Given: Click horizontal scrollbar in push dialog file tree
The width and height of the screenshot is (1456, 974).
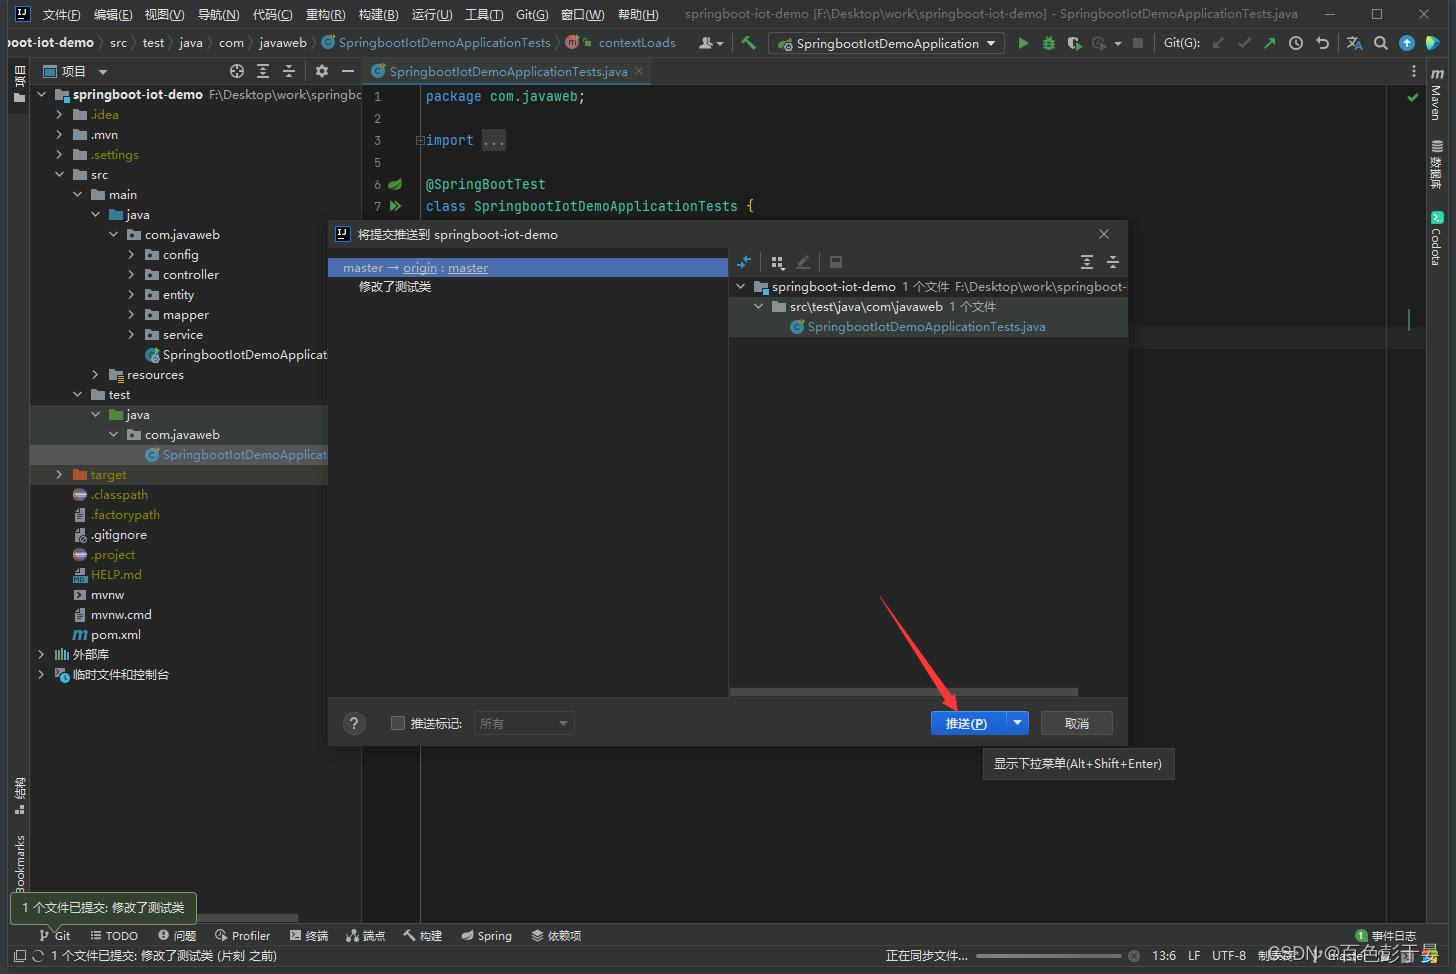Looking at the screenshot, I should coord(904,691).
